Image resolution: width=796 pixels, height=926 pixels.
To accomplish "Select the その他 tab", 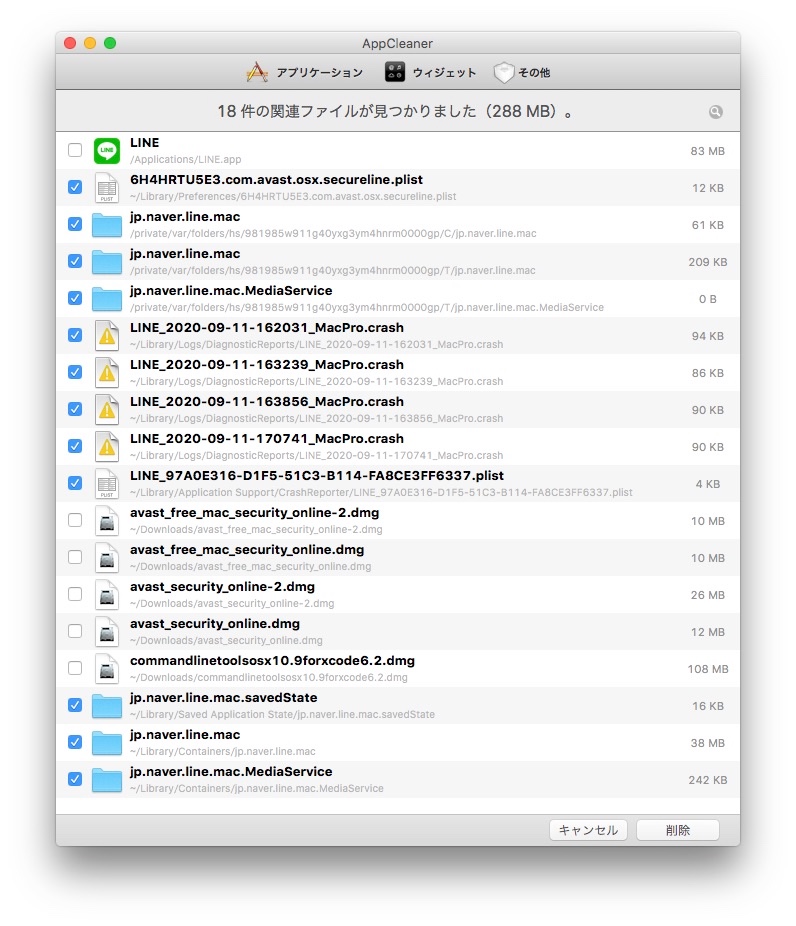I will pos(522,73).
